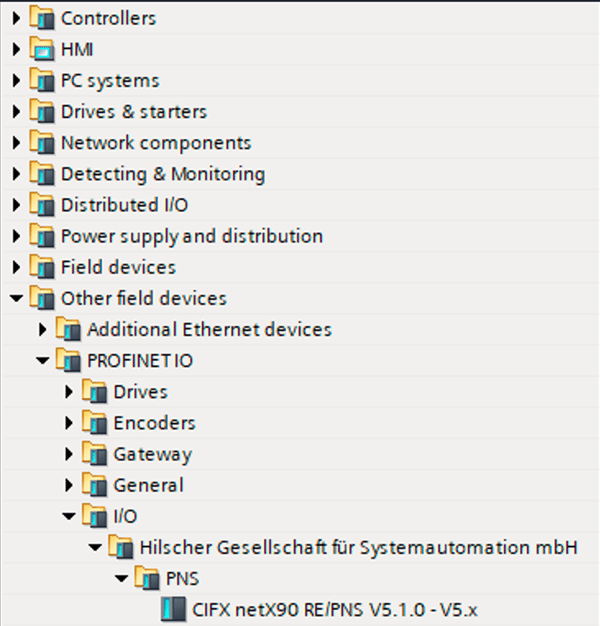
Task: Select the Detecting & Monitoring entry
Action: (x=162, y=174)
